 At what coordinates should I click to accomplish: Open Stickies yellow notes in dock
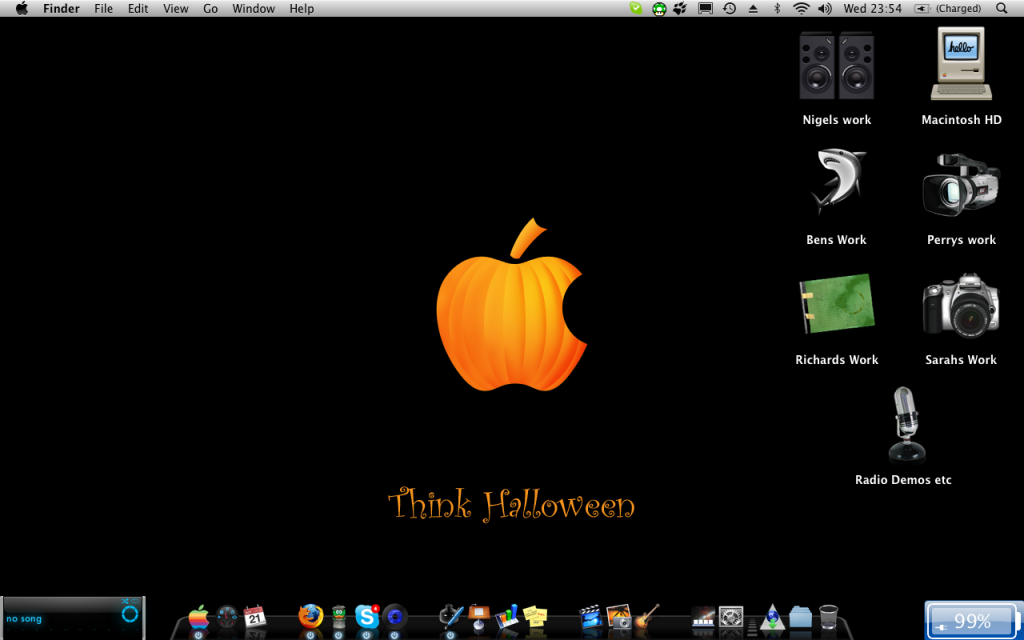(535, 616)
